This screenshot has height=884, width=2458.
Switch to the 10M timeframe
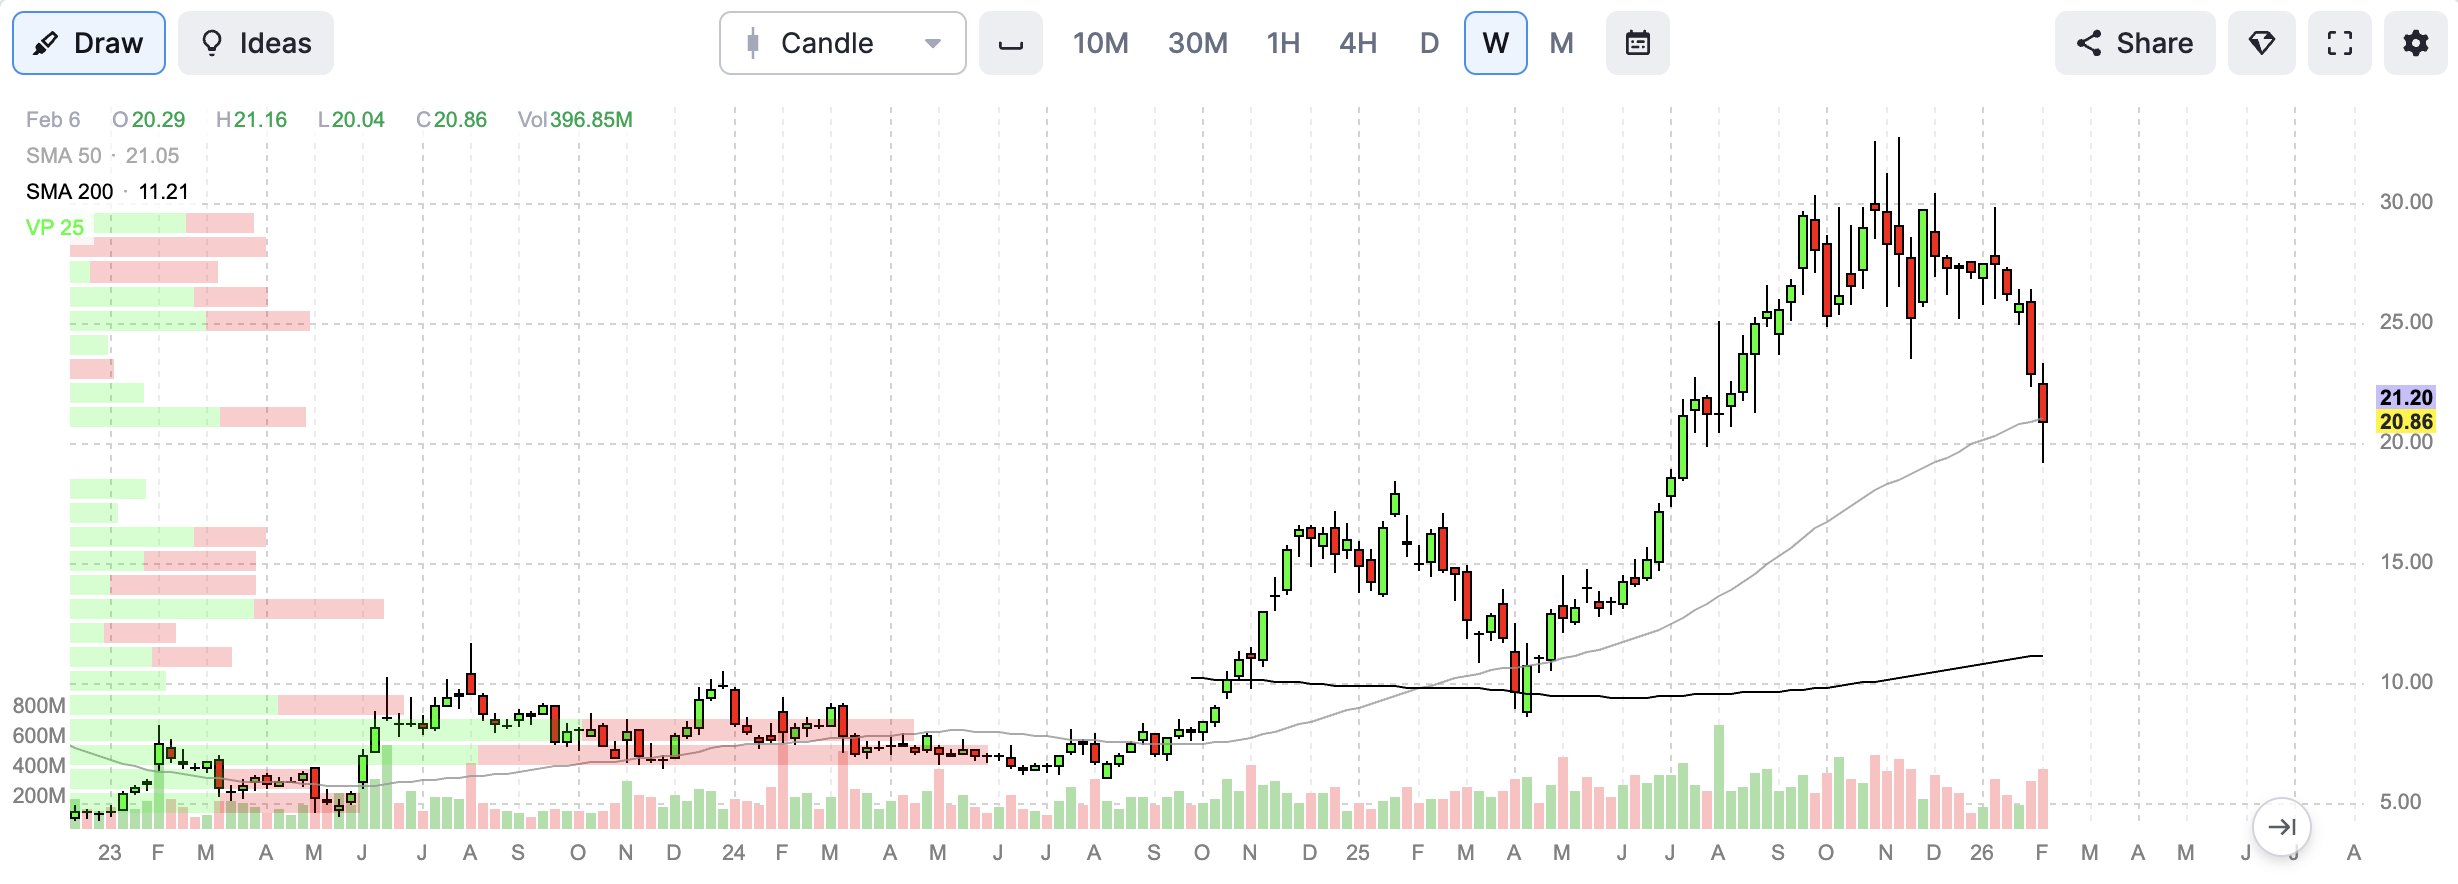(x=1100, y=43)
